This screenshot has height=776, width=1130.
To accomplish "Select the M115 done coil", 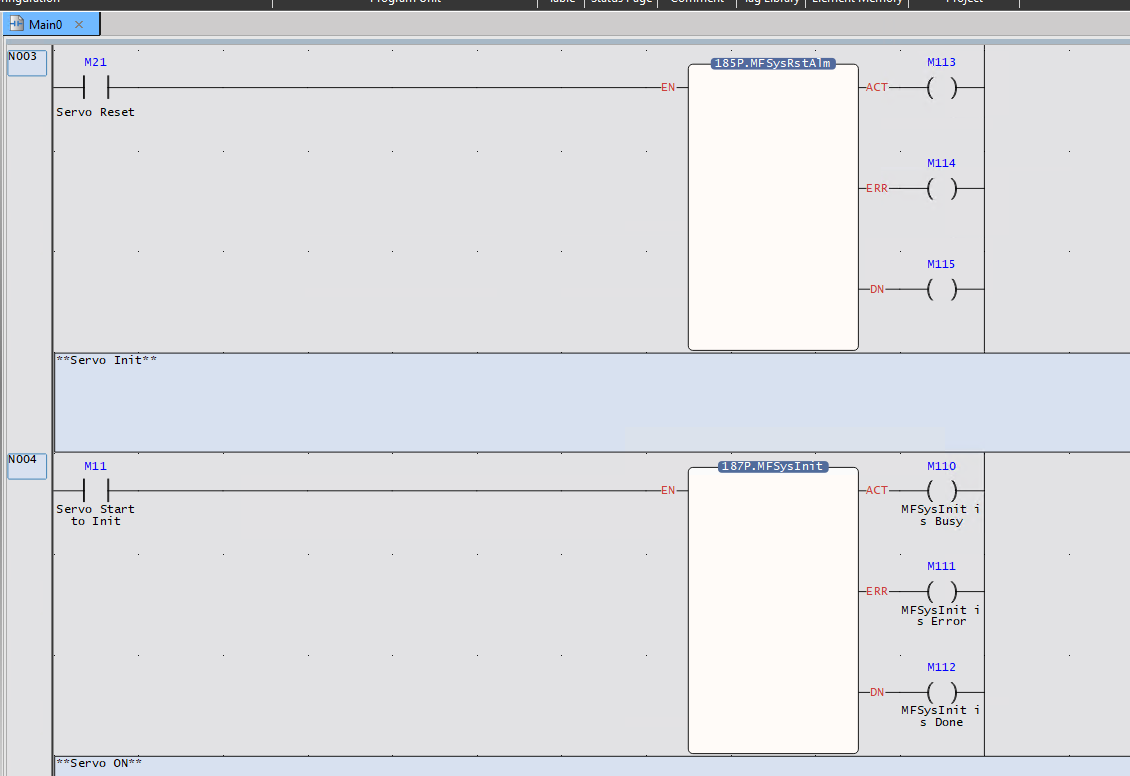I will pyautogui.click(x=941, y=290).
